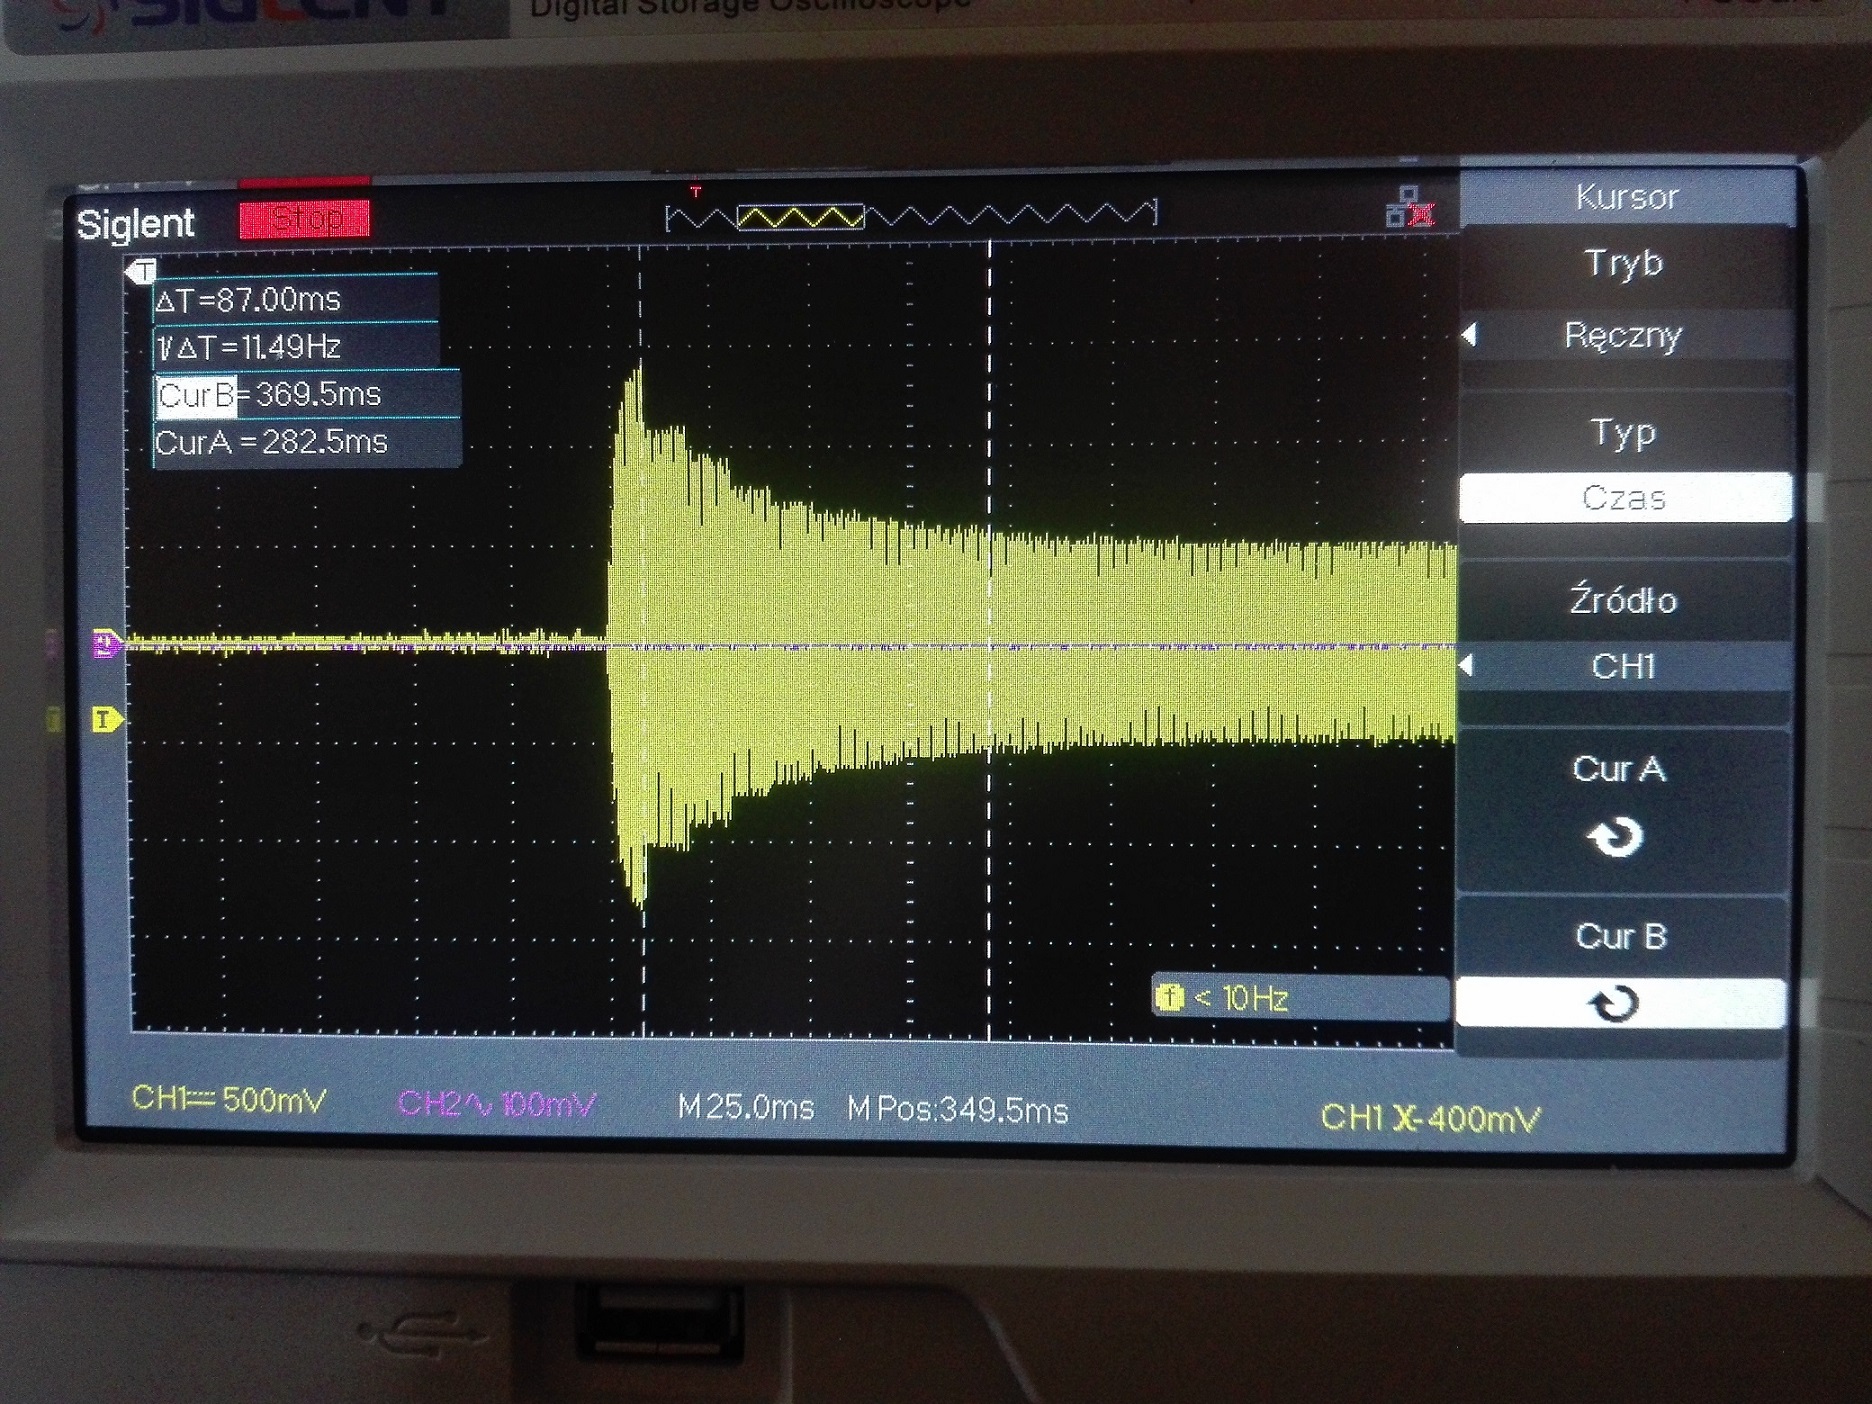Toggle the red Stop run status indicator
The height and width of the screenshot is (1404, 1872).
point(305,219)
